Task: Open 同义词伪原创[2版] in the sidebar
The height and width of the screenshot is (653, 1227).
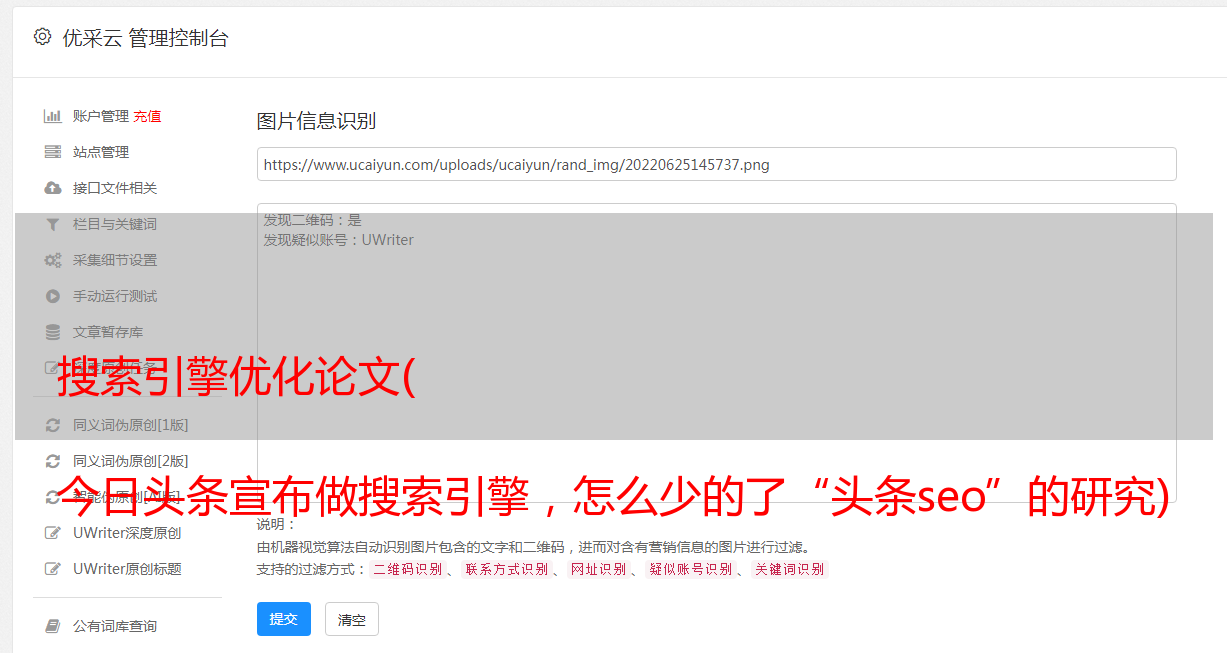Action: tap(131, 461)
